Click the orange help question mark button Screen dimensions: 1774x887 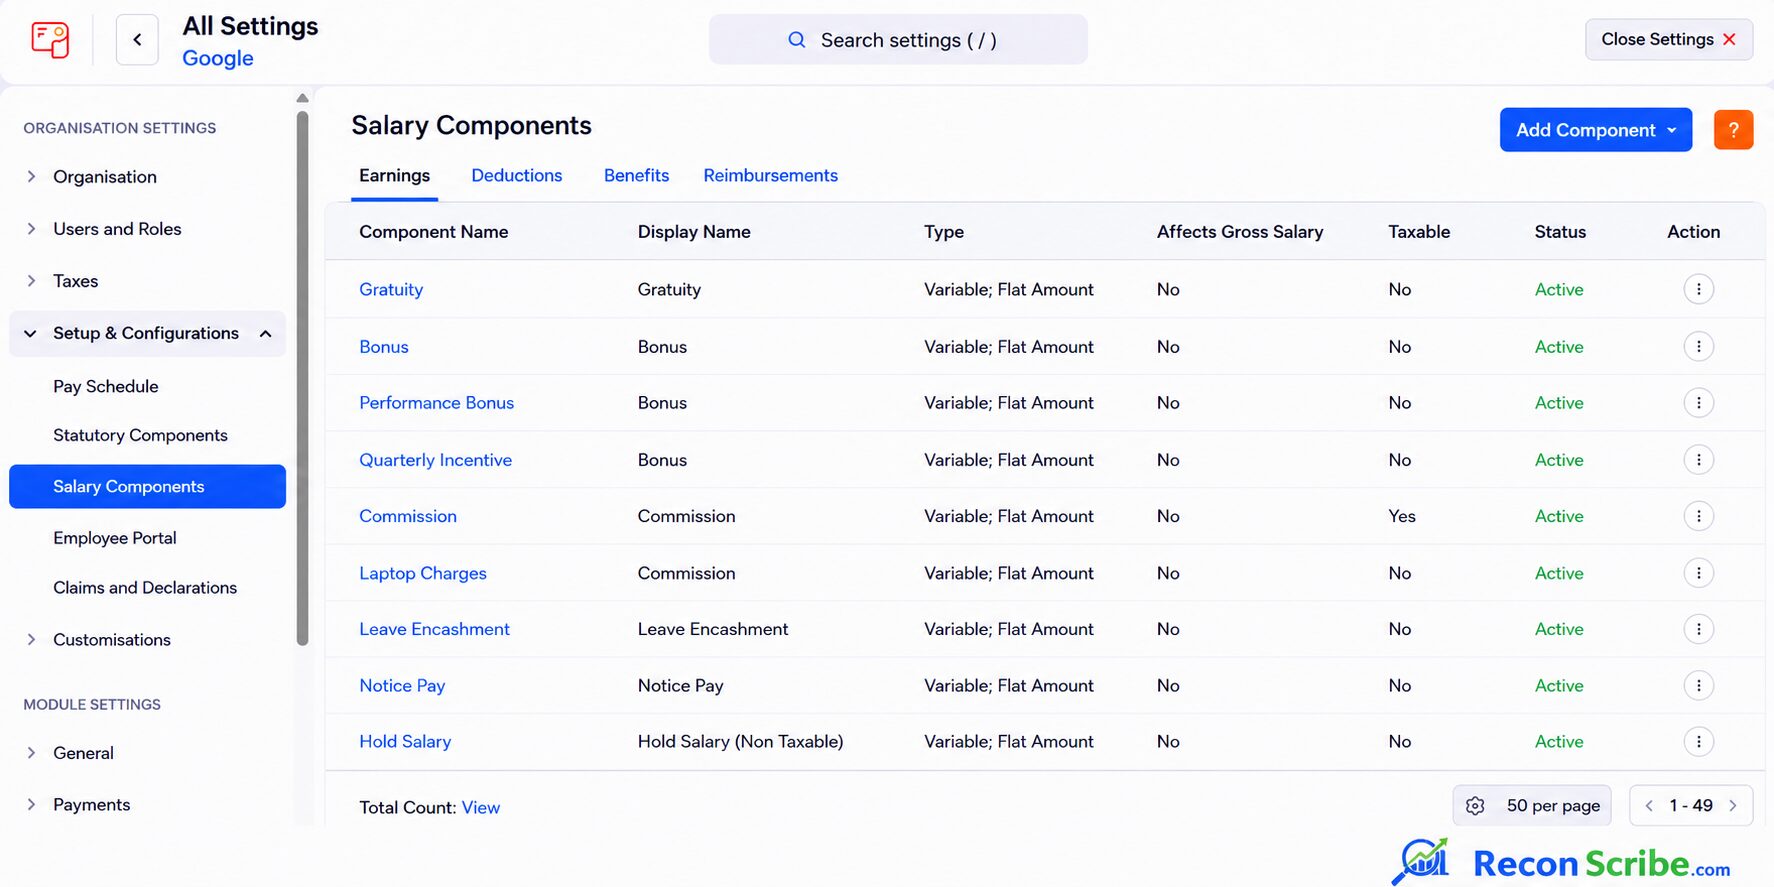(1733, 130)
